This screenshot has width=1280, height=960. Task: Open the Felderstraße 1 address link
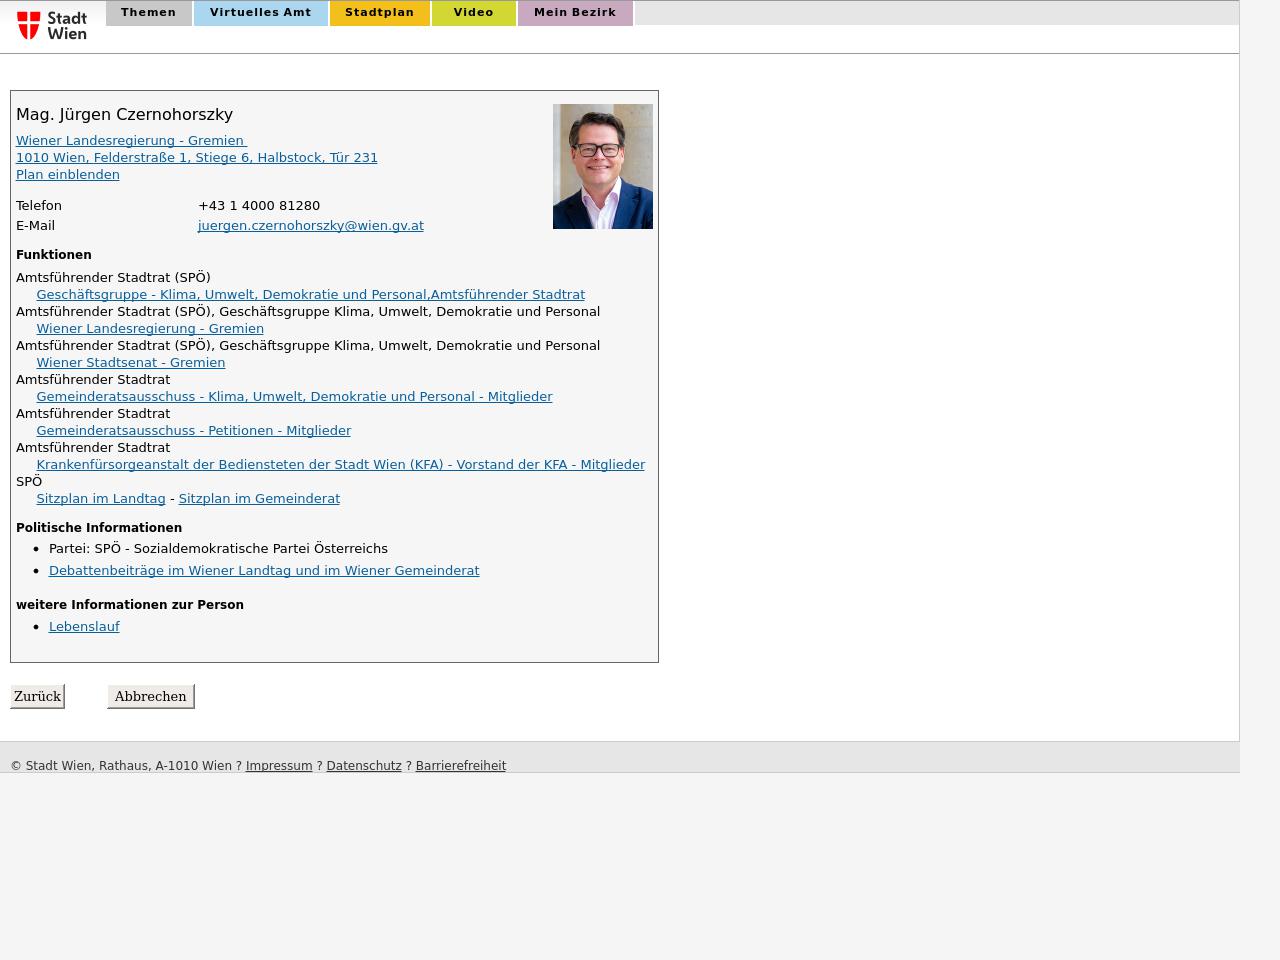[x=196, y=158]
